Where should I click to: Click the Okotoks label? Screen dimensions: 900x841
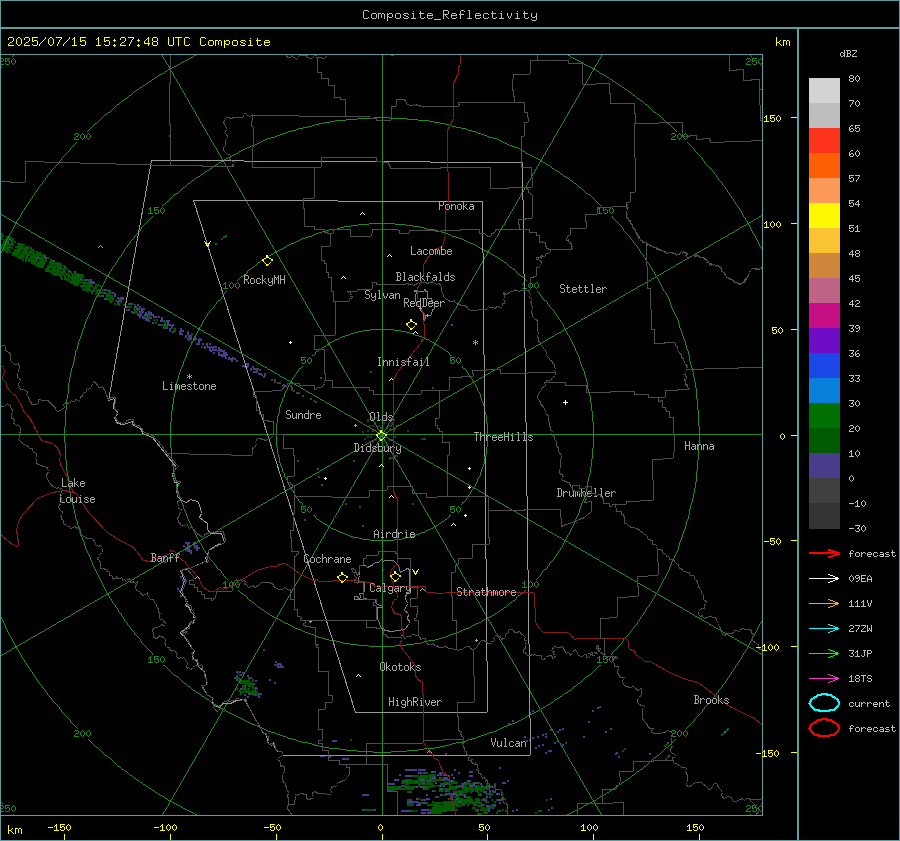pos(400,667)
